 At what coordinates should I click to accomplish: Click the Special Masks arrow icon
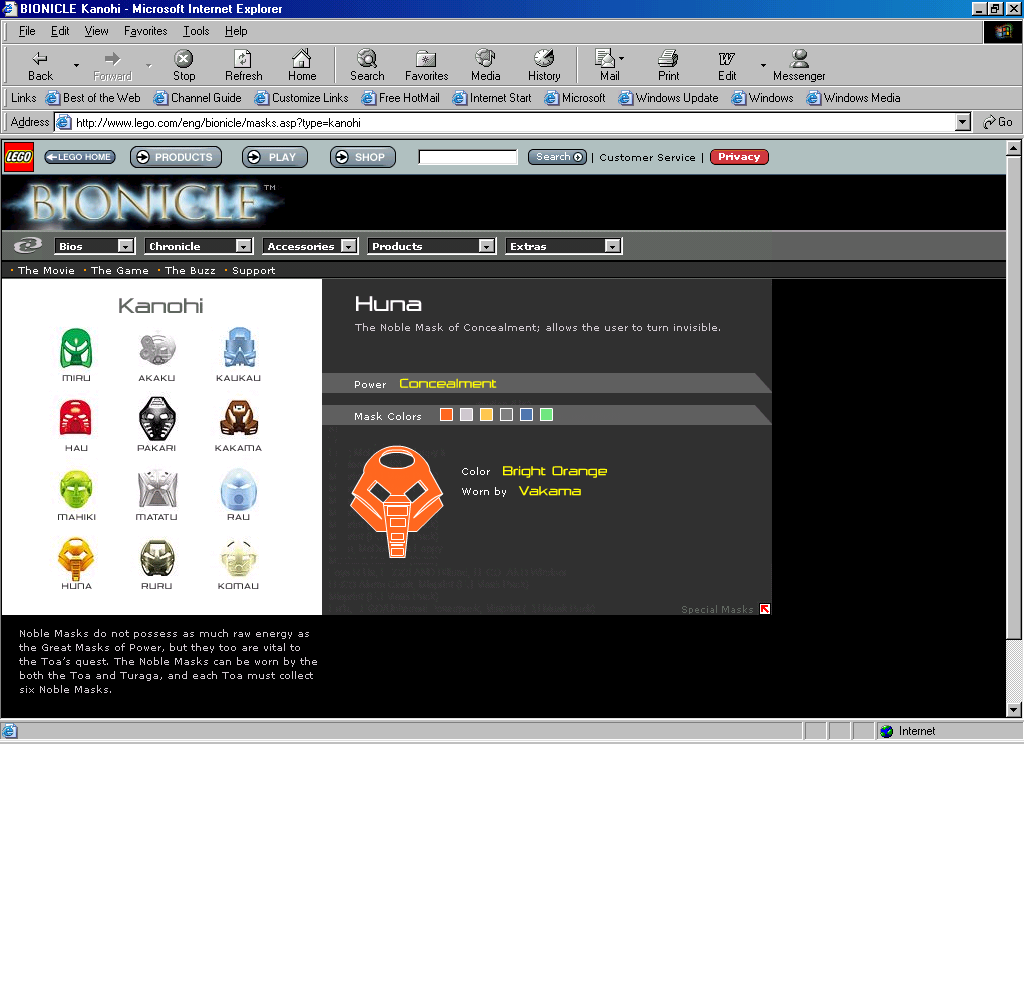pos(765,609)
